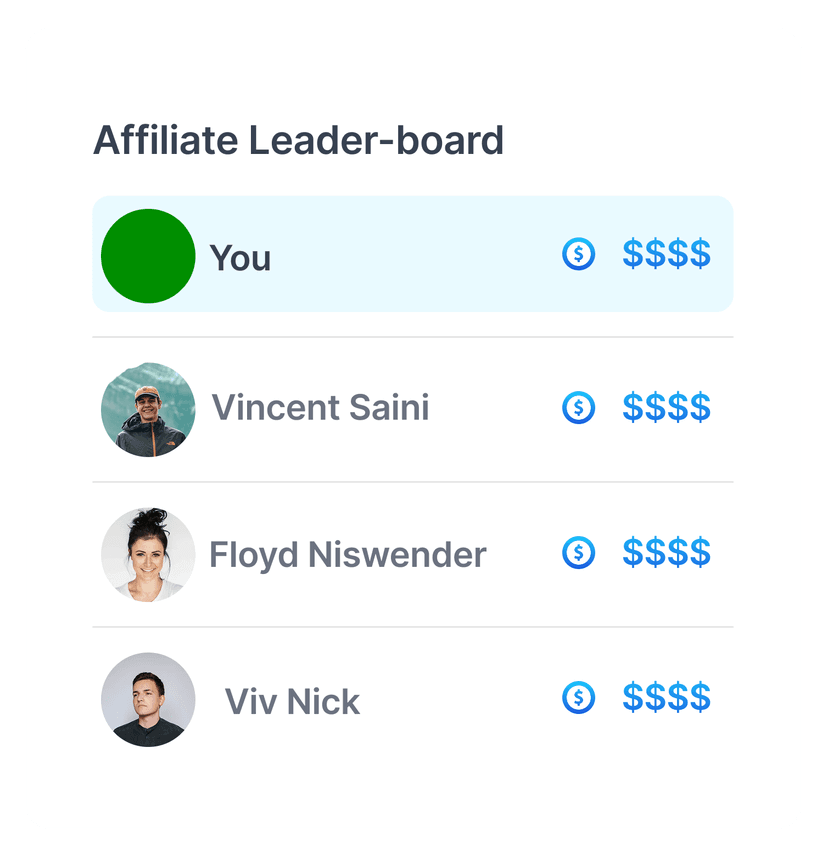Click the green circular avatar for You
This screenshot has height=857, width=828.
tap(147, 255)
